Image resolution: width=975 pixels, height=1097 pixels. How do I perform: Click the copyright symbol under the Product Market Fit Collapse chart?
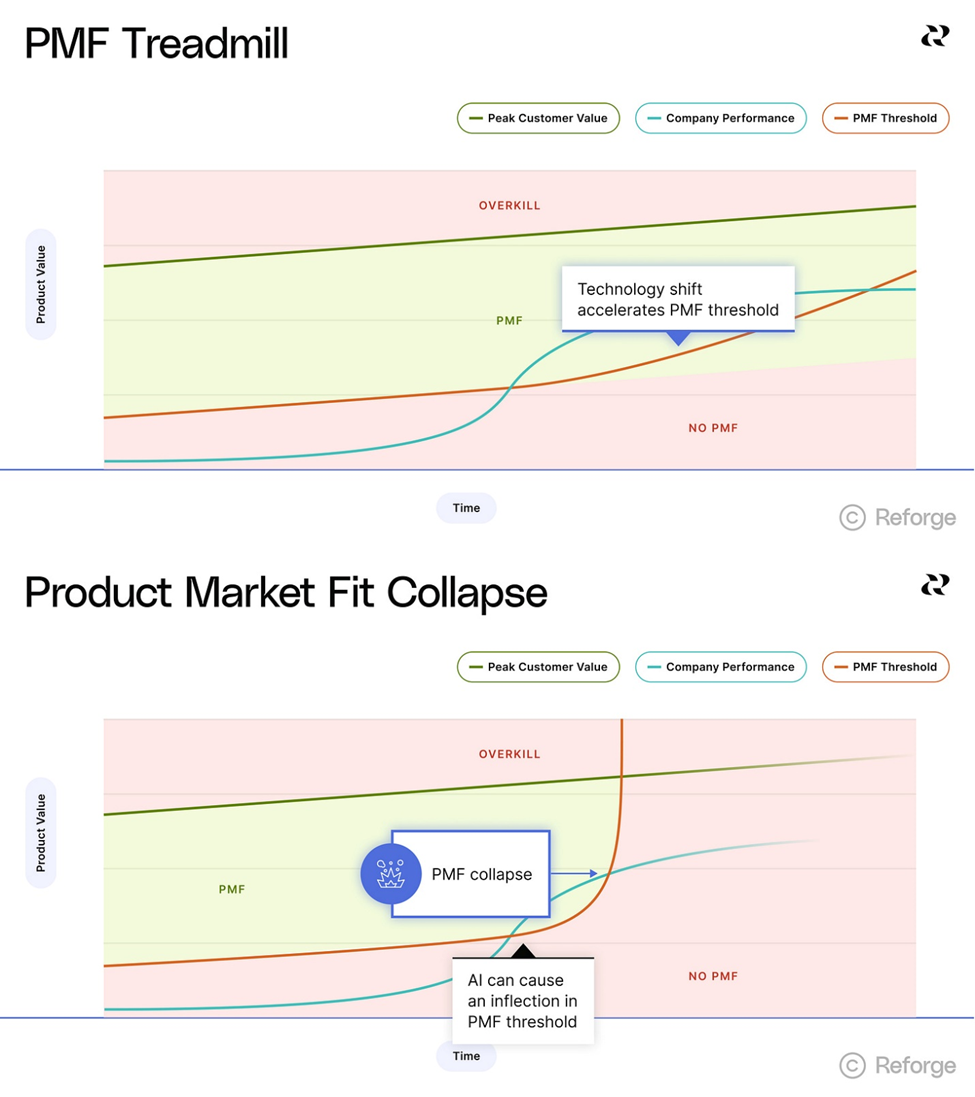[x=852, y=1065]
